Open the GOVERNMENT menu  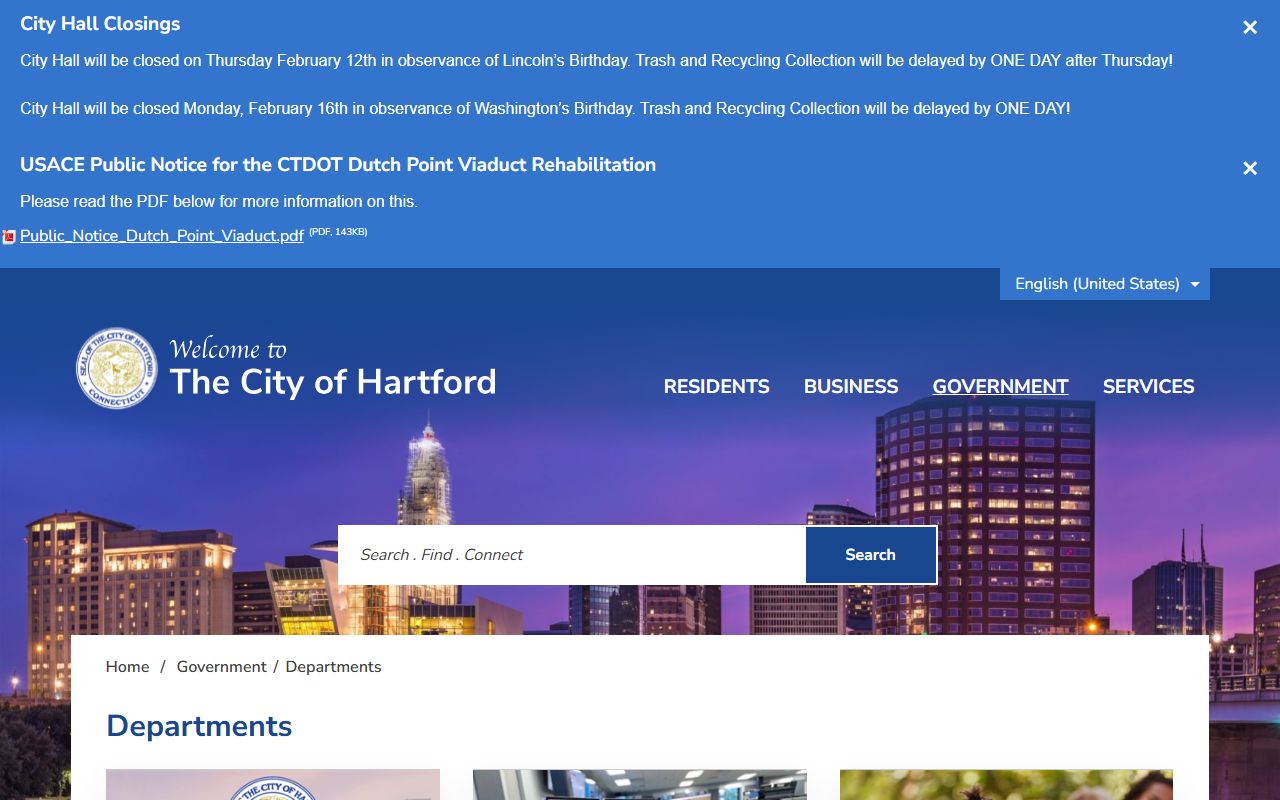tap(1001, 387)
